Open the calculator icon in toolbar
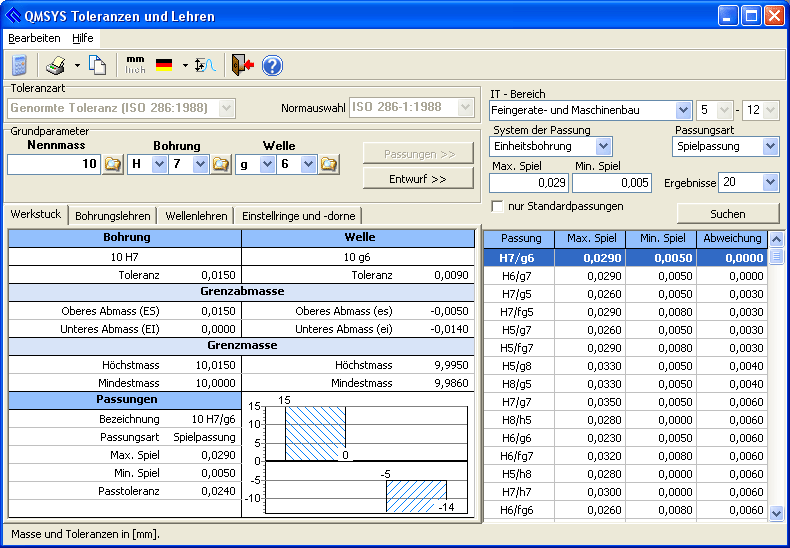790x548 pixels. pyautogui.click(x=19, y=65)
